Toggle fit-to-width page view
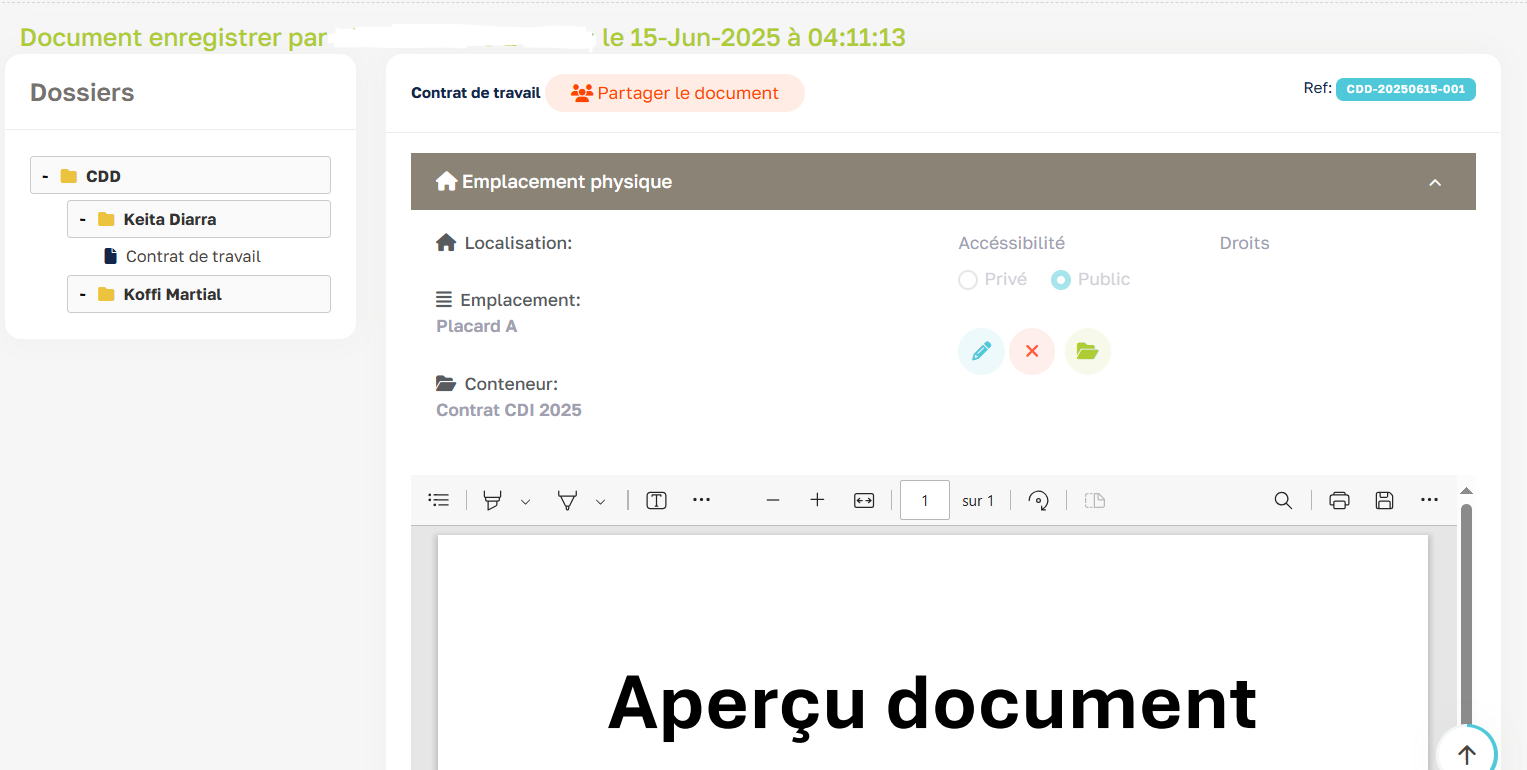This screenshot has width=1527, height=770. (x=864, y=500)
